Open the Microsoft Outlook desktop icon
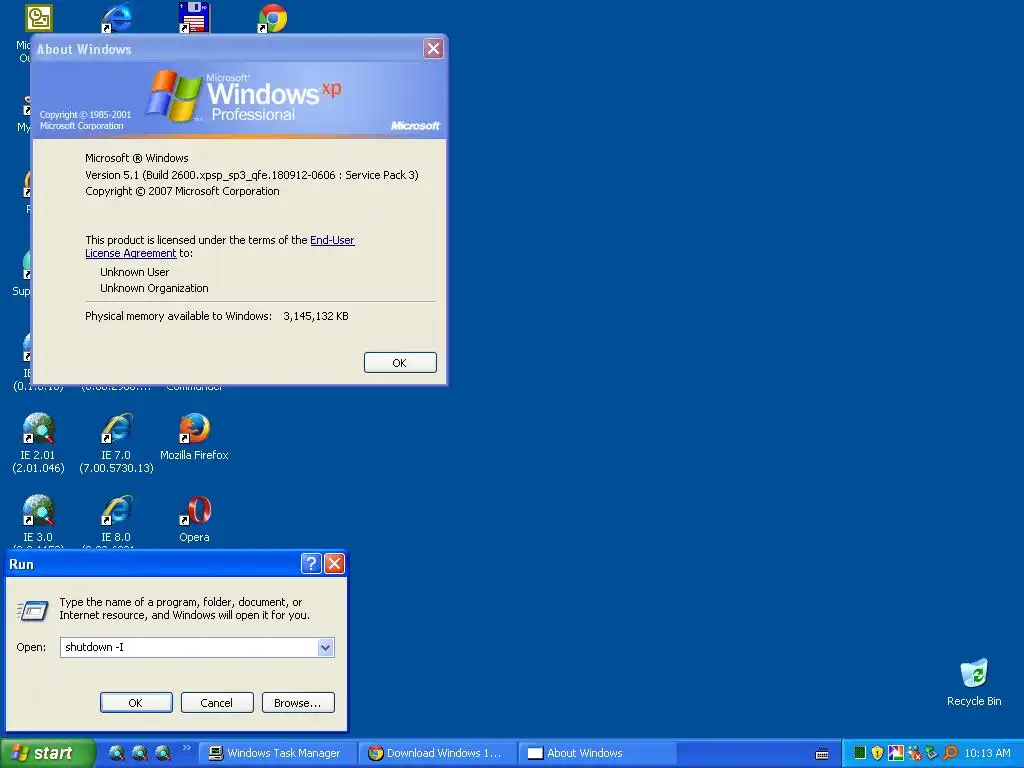The width and height of the screenshot is (1024, 768). tap(39, 18)
